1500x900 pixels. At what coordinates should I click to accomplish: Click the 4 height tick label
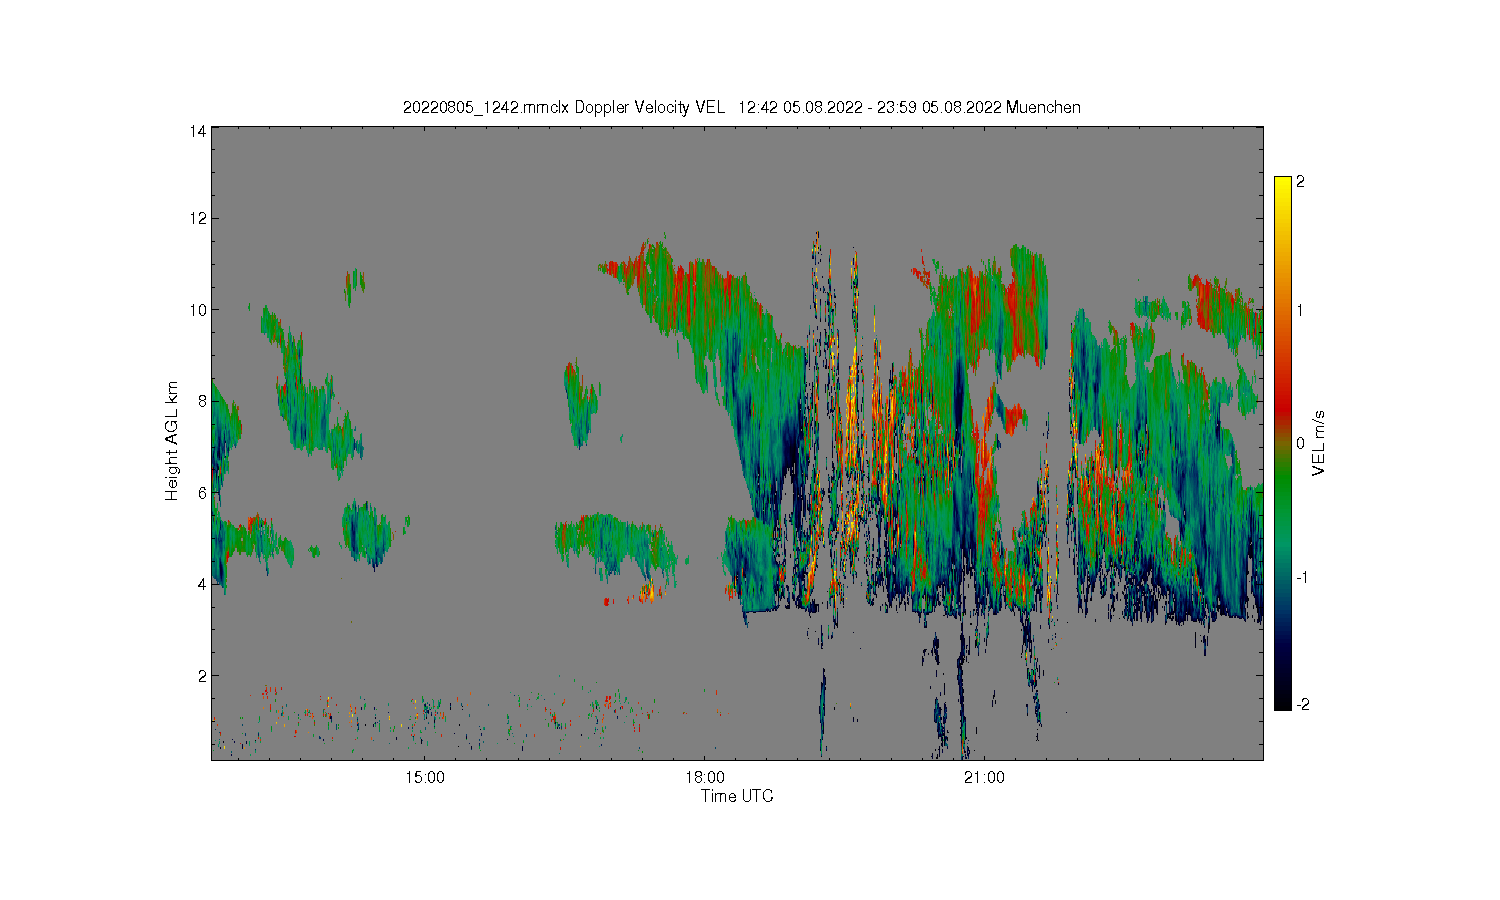coord(202,584)
